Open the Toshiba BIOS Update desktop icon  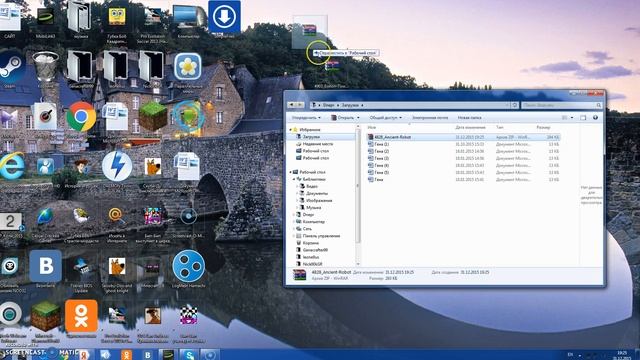pos(81,267)
